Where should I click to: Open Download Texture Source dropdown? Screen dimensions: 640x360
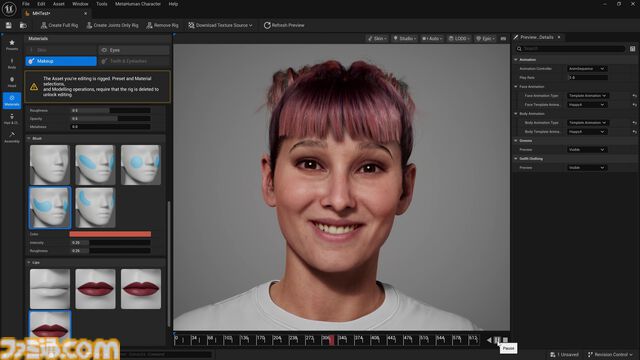(x=220, y=25)
